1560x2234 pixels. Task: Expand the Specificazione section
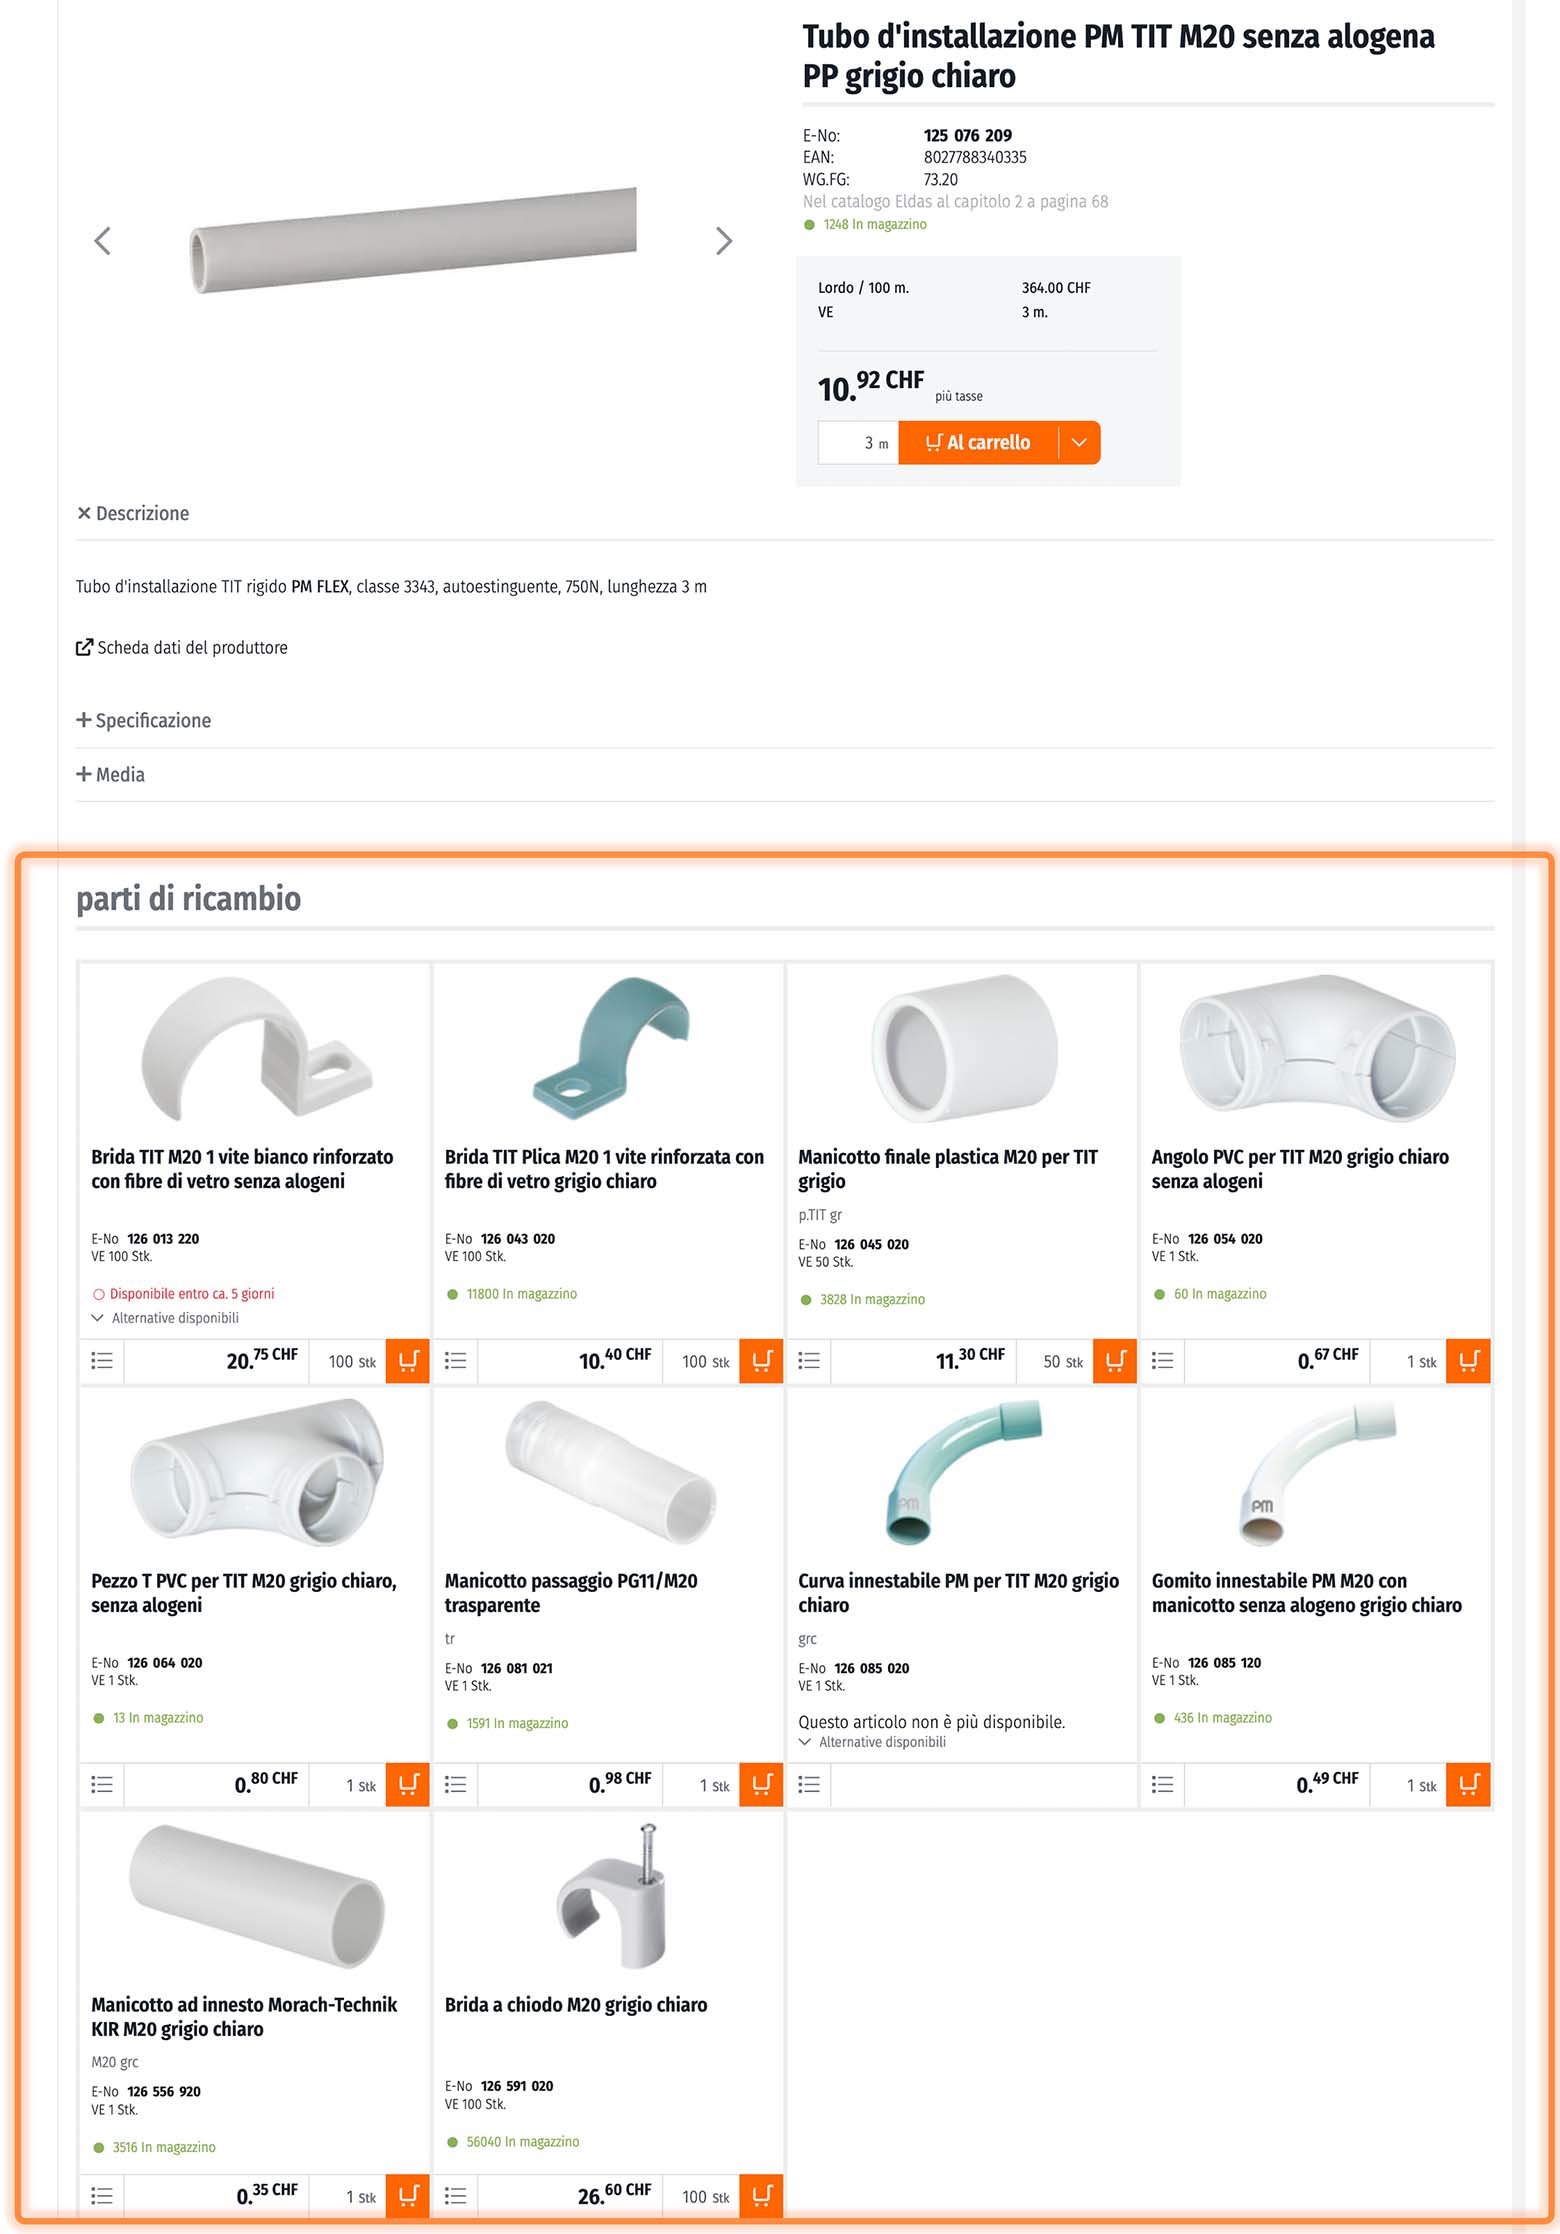pos(144,721)
